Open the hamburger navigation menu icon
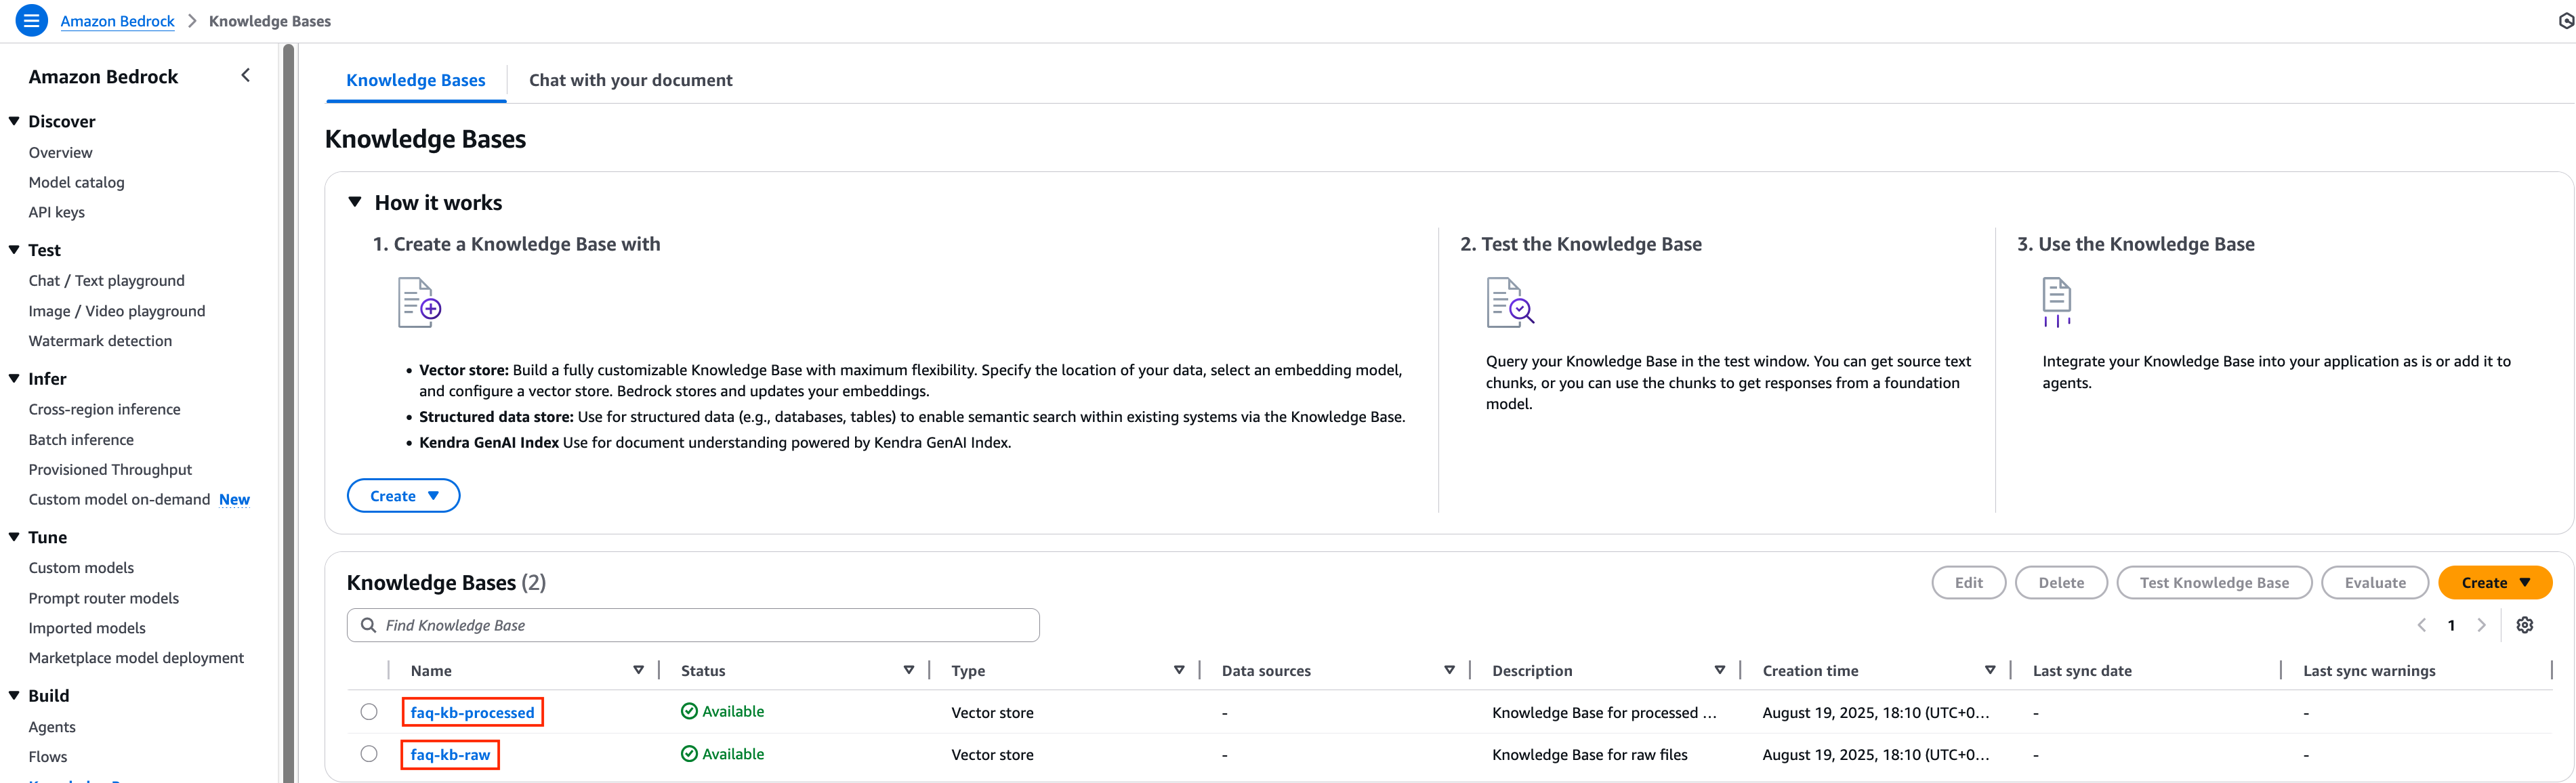Image resolution: width=2576 pixels, height=783 pixels. coord(31,20)
